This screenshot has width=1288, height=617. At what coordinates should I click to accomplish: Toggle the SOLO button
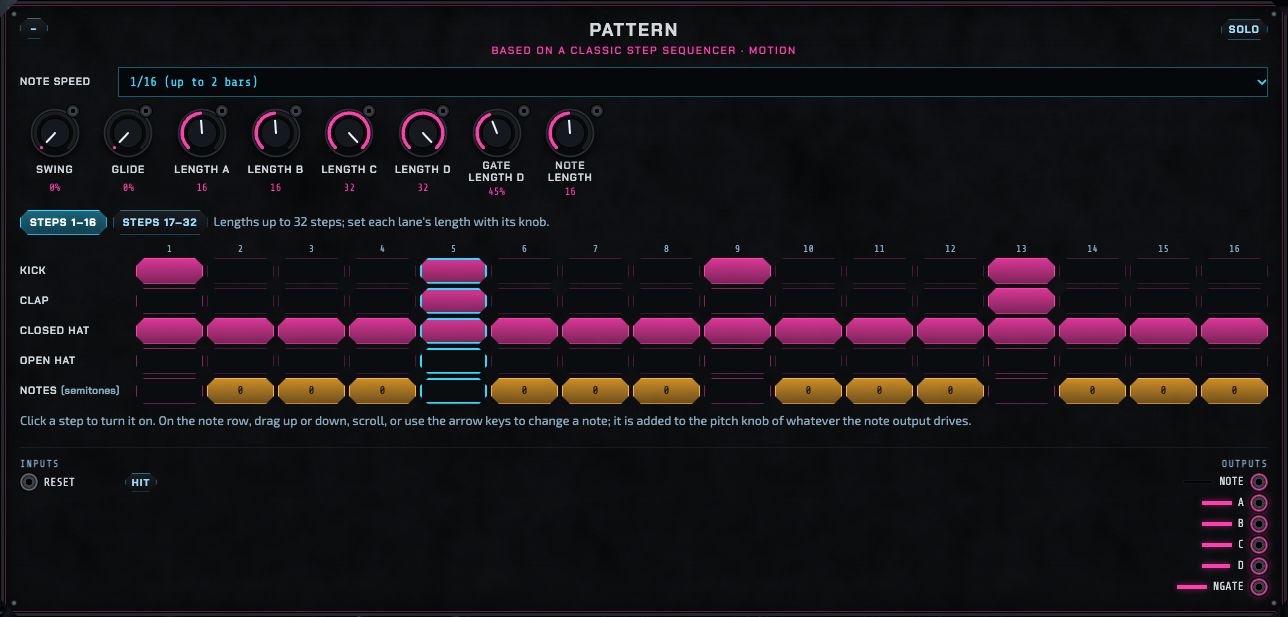pos(1243,29)
